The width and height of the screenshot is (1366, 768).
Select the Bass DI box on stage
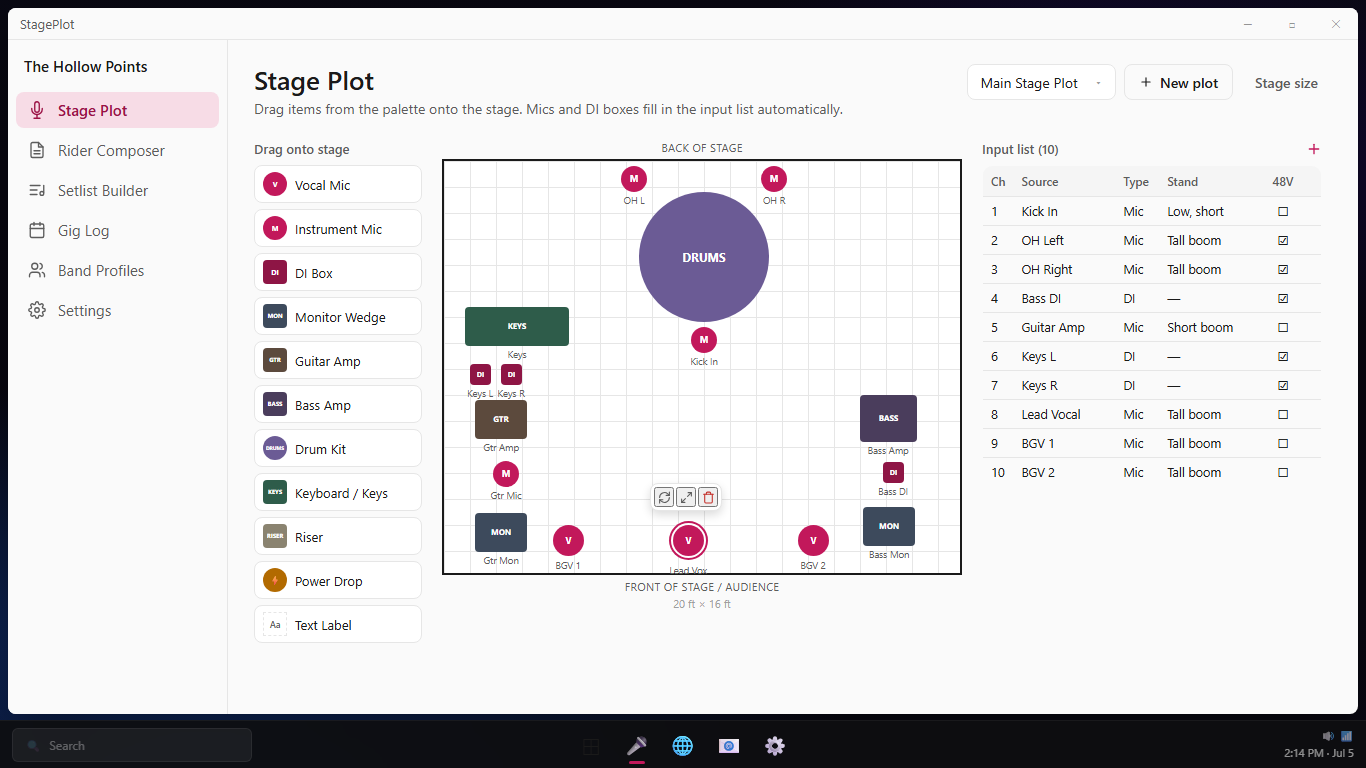point(893,473)
